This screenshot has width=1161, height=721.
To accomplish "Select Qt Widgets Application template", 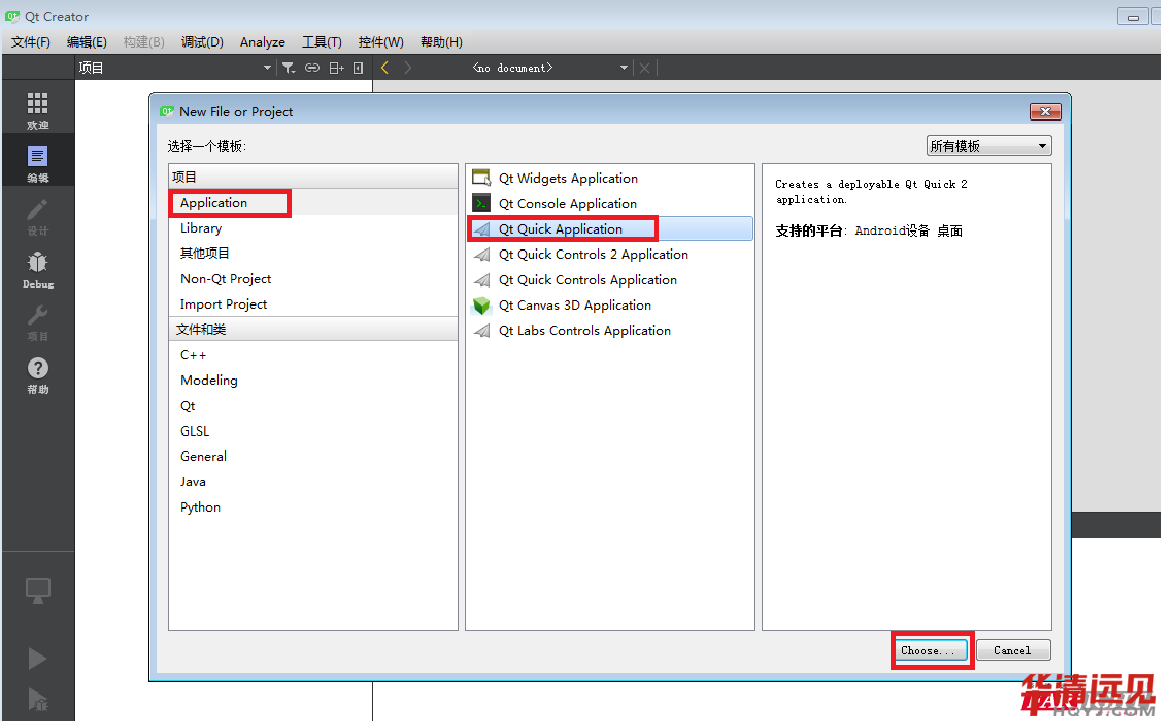I will [x=567, y=178].
